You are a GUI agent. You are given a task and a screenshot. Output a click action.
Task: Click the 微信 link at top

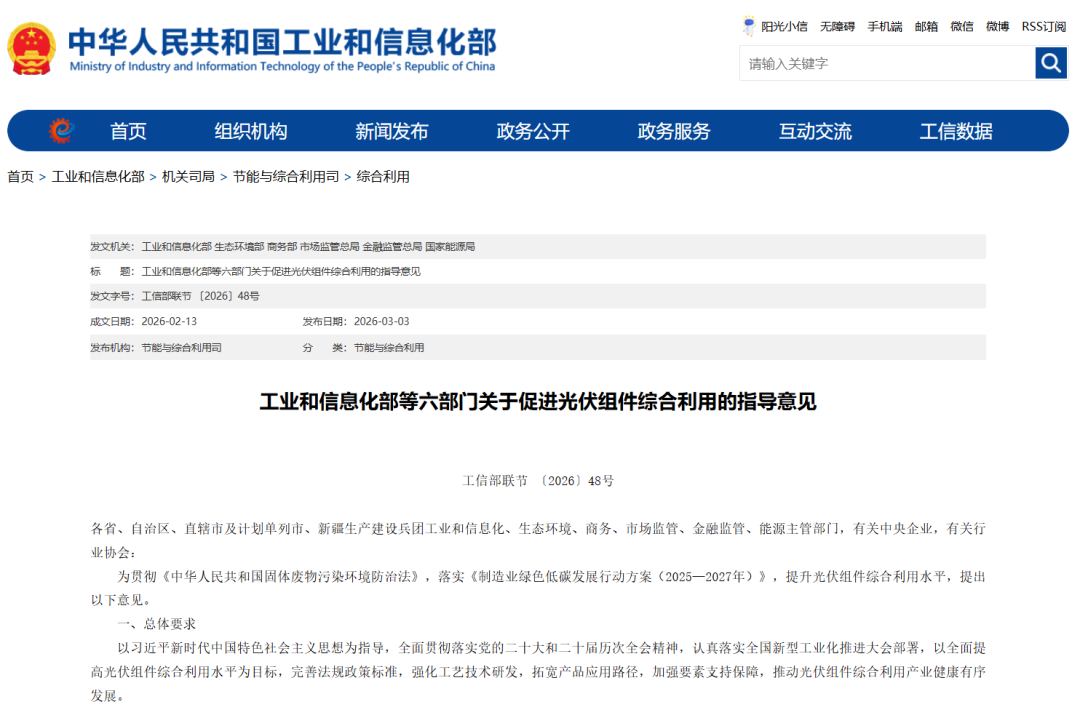coord(961,27)
